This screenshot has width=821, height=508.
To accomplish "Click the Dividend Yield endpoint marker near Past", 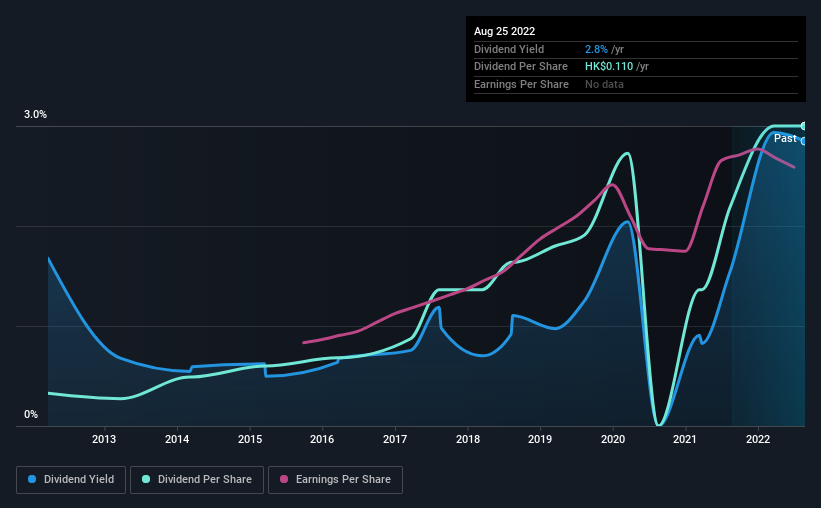I will [803, 141].
